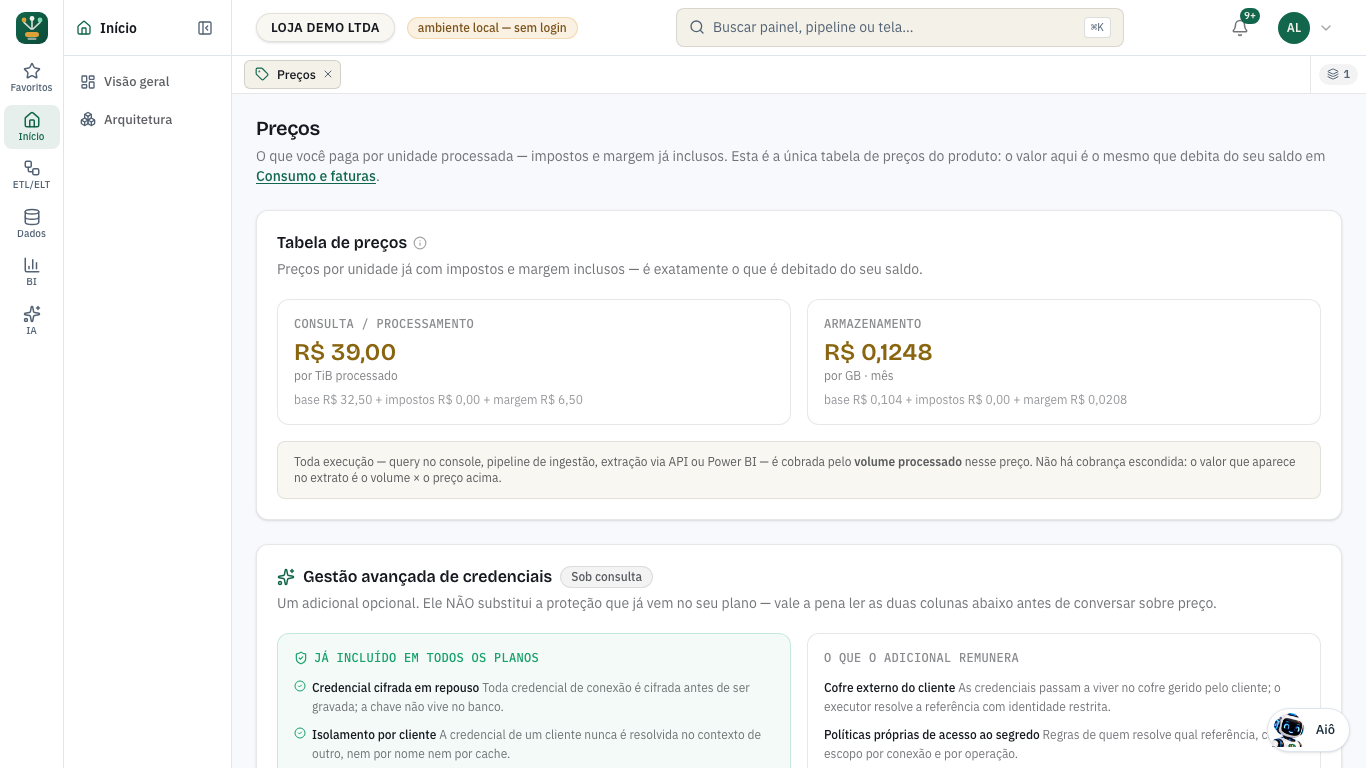Click the Sob consulta badge
Screen dimensions: 1366x768
[x=606, y=577]
